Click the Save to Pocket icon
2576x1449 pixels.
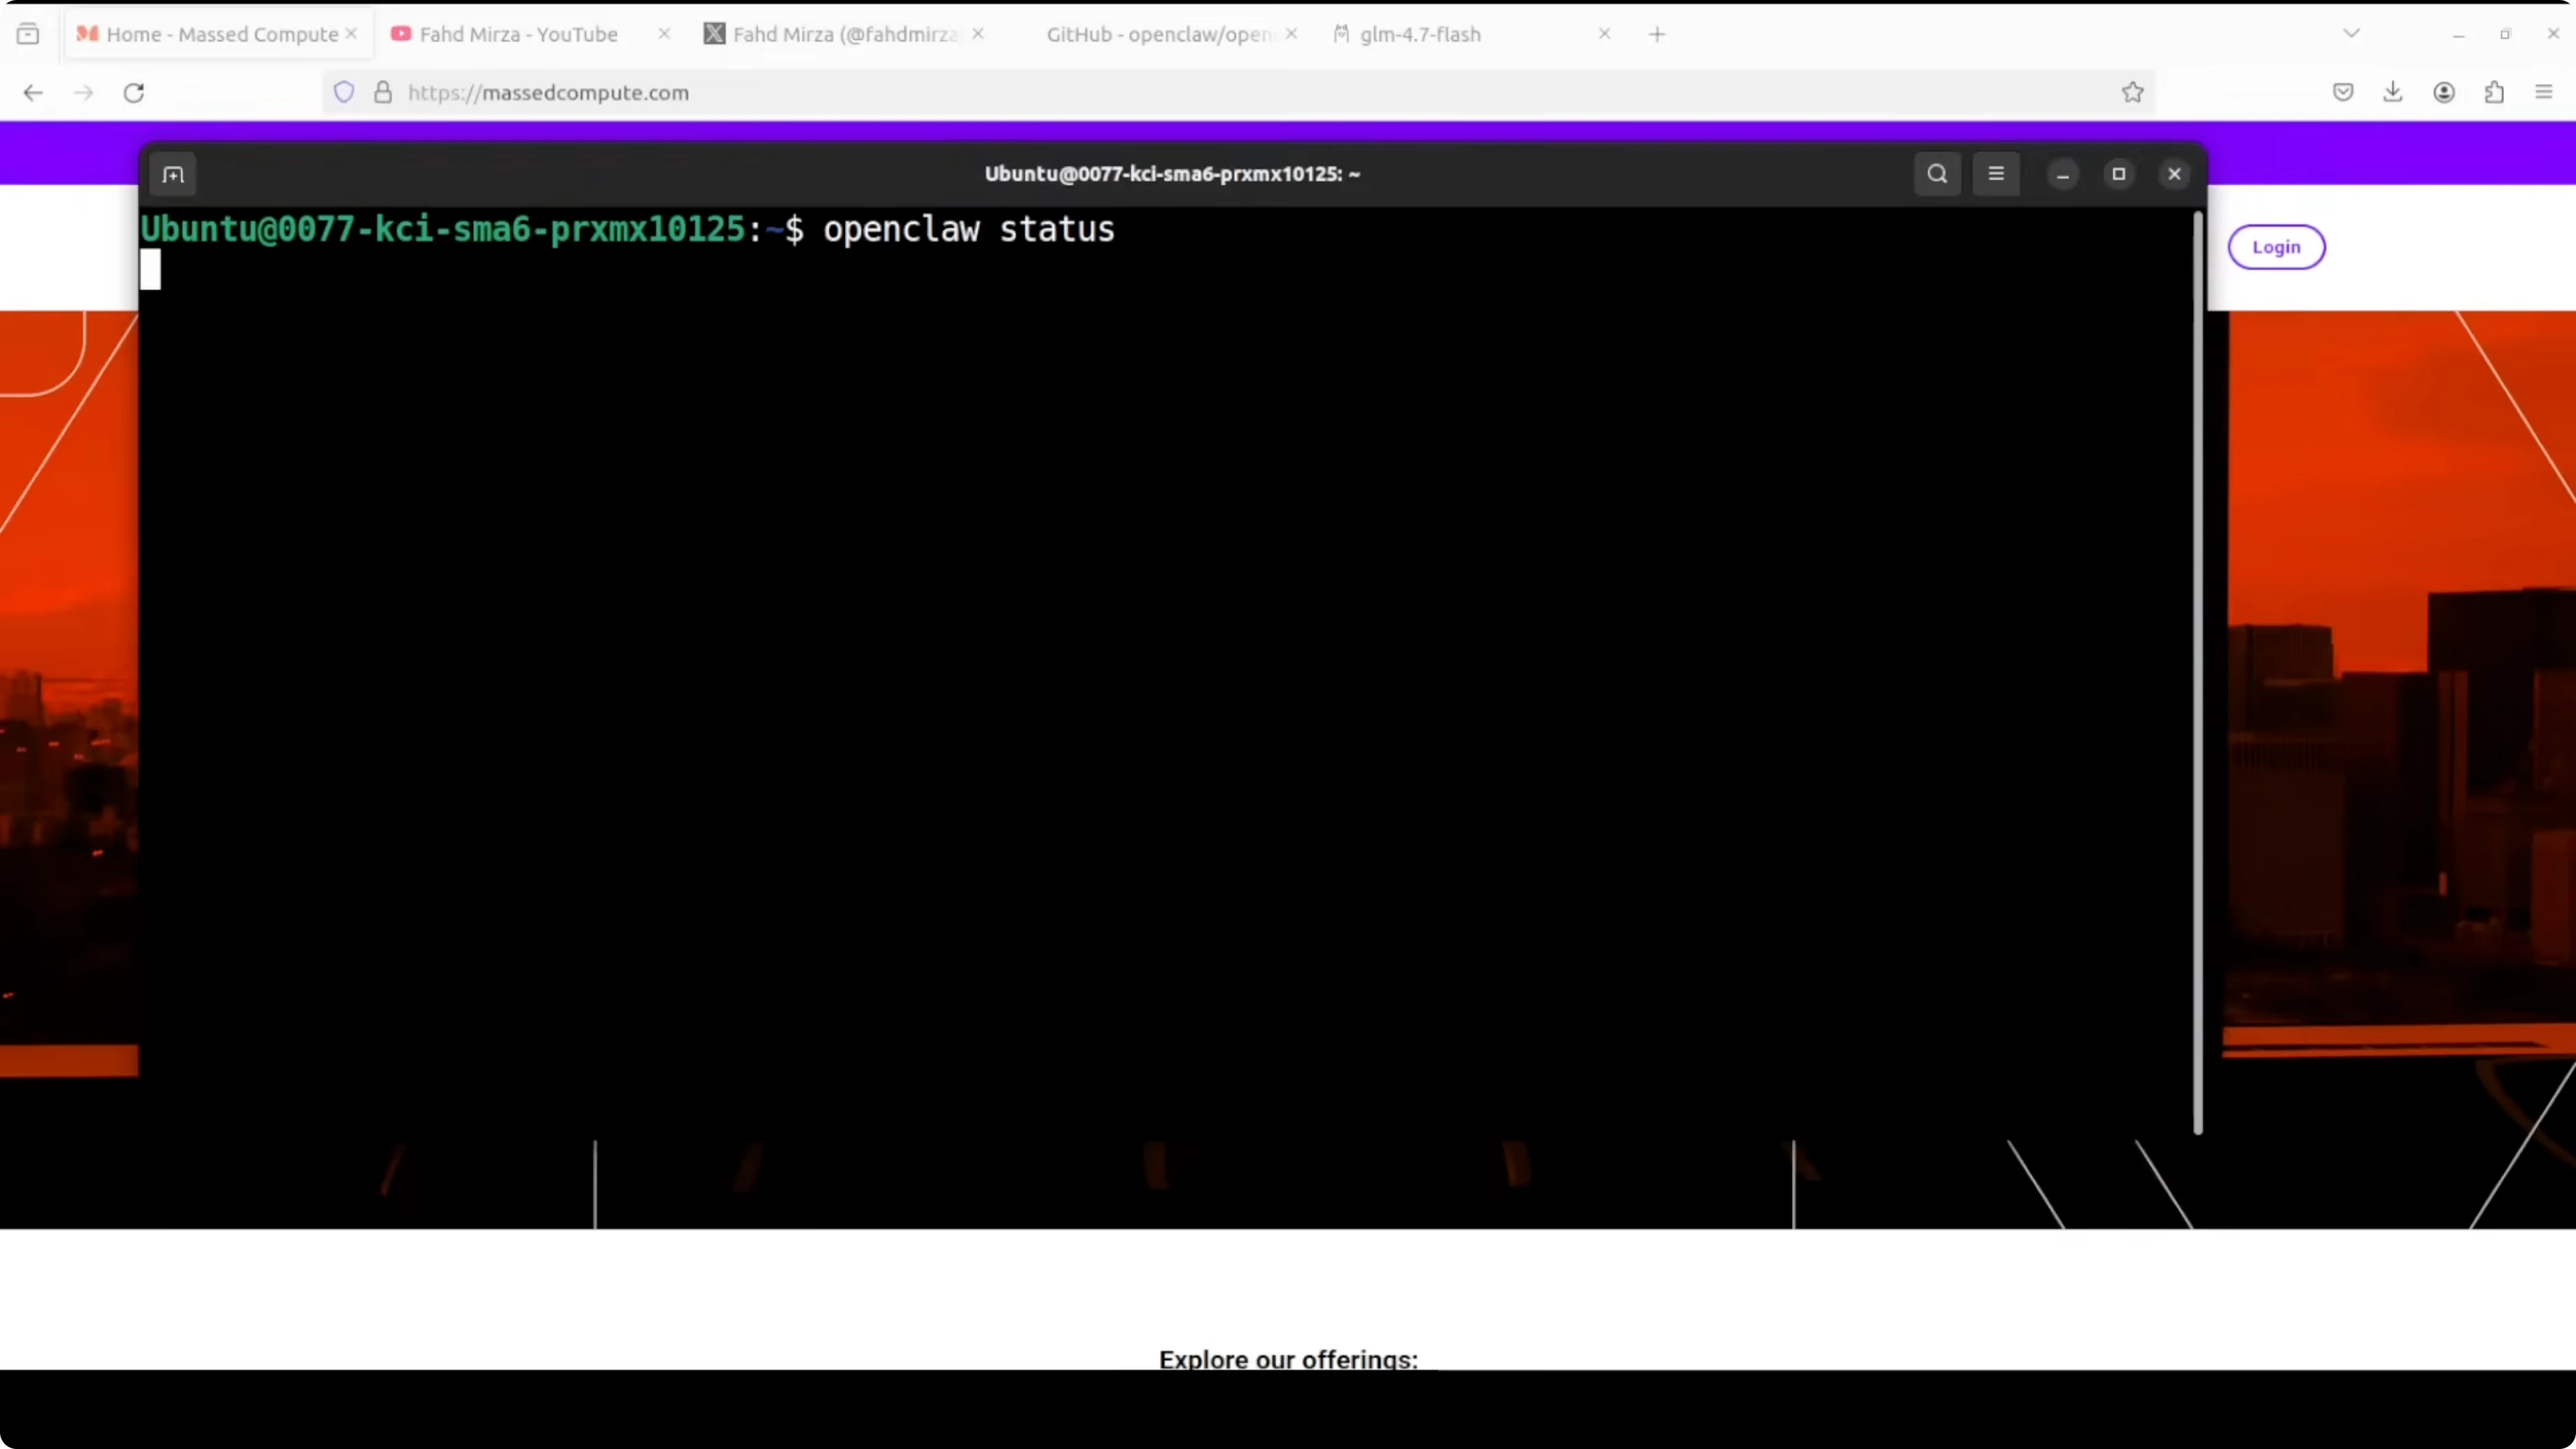(x=2343, y=92)
